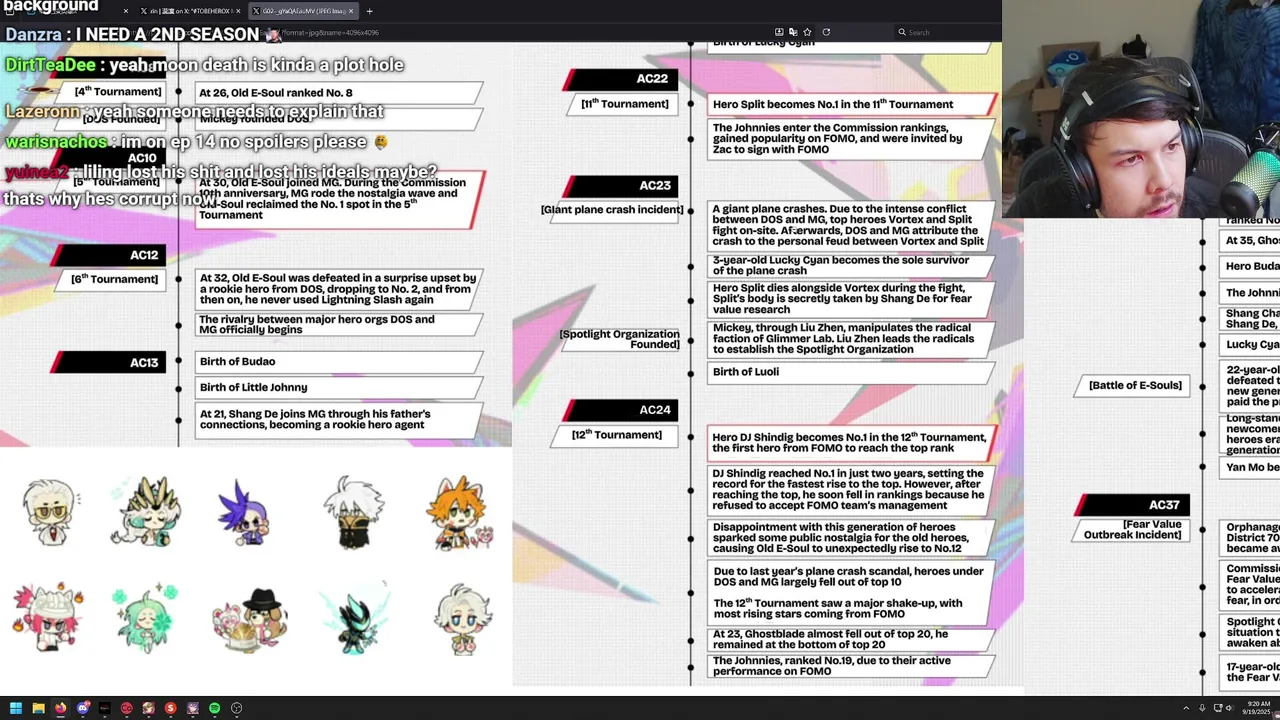
Task: Click the white-haired chibi in black outfit
Action: tap(353, 513)
